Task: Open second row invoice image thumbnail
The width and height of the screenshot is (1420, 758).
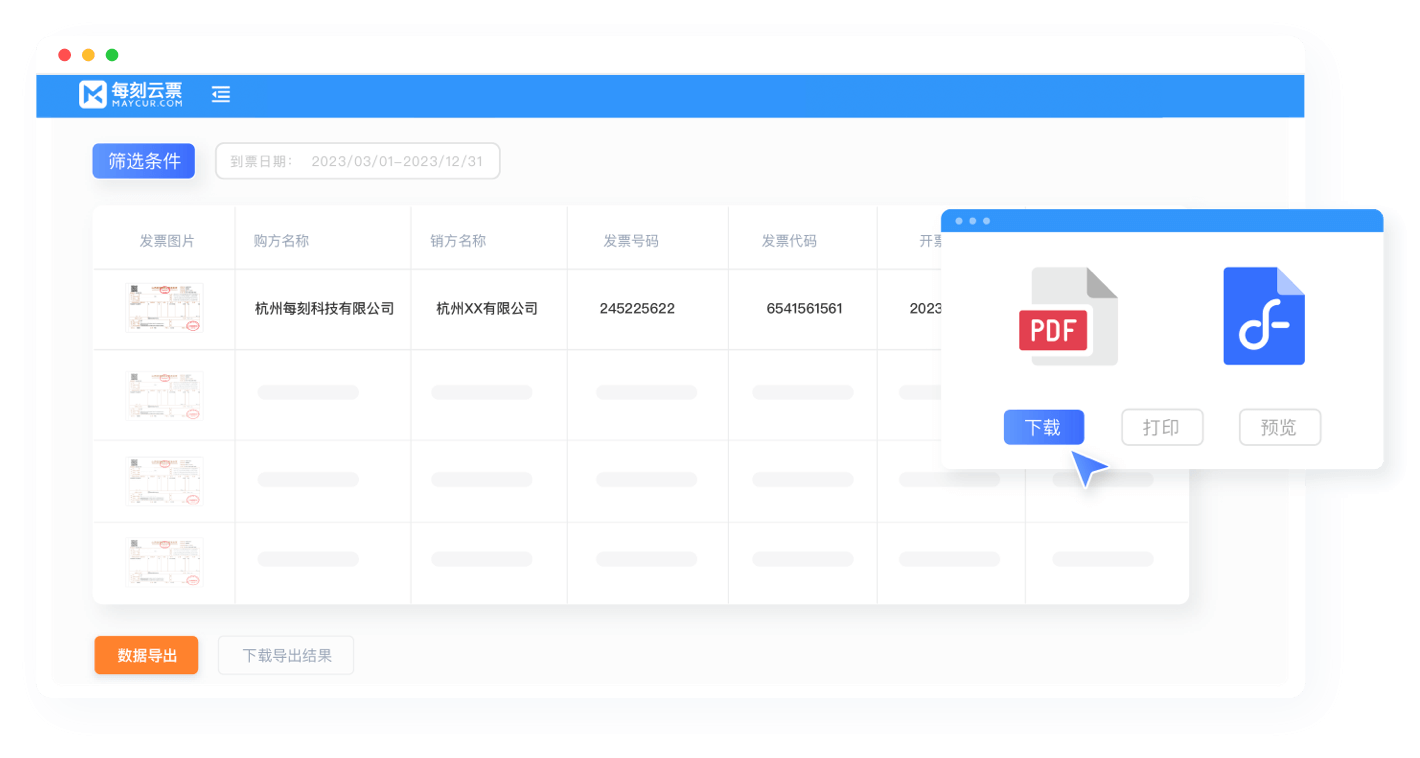Action: [x=164, y=395]
